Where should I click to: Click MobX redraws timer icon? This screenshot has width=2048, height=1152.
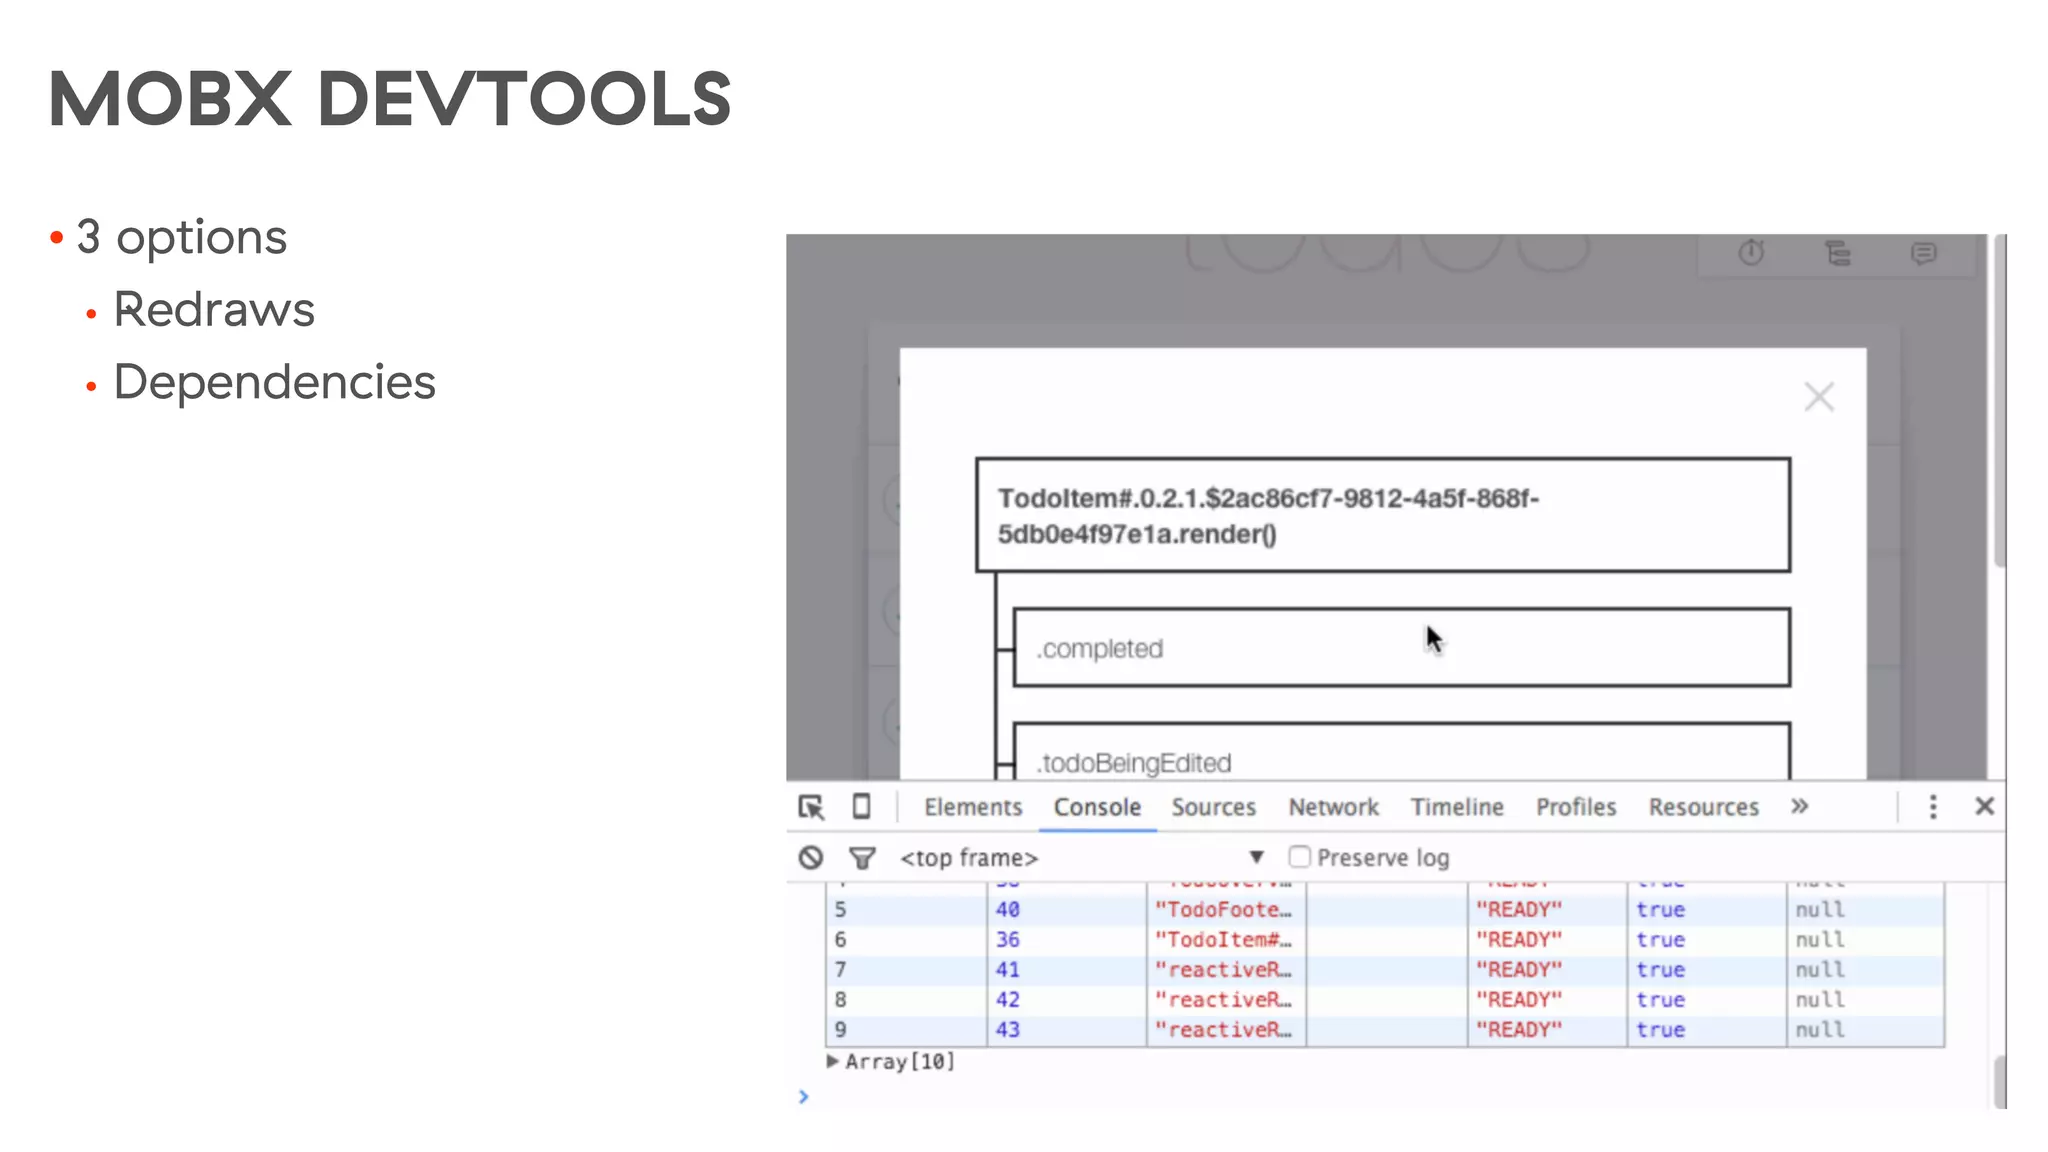1751,253
